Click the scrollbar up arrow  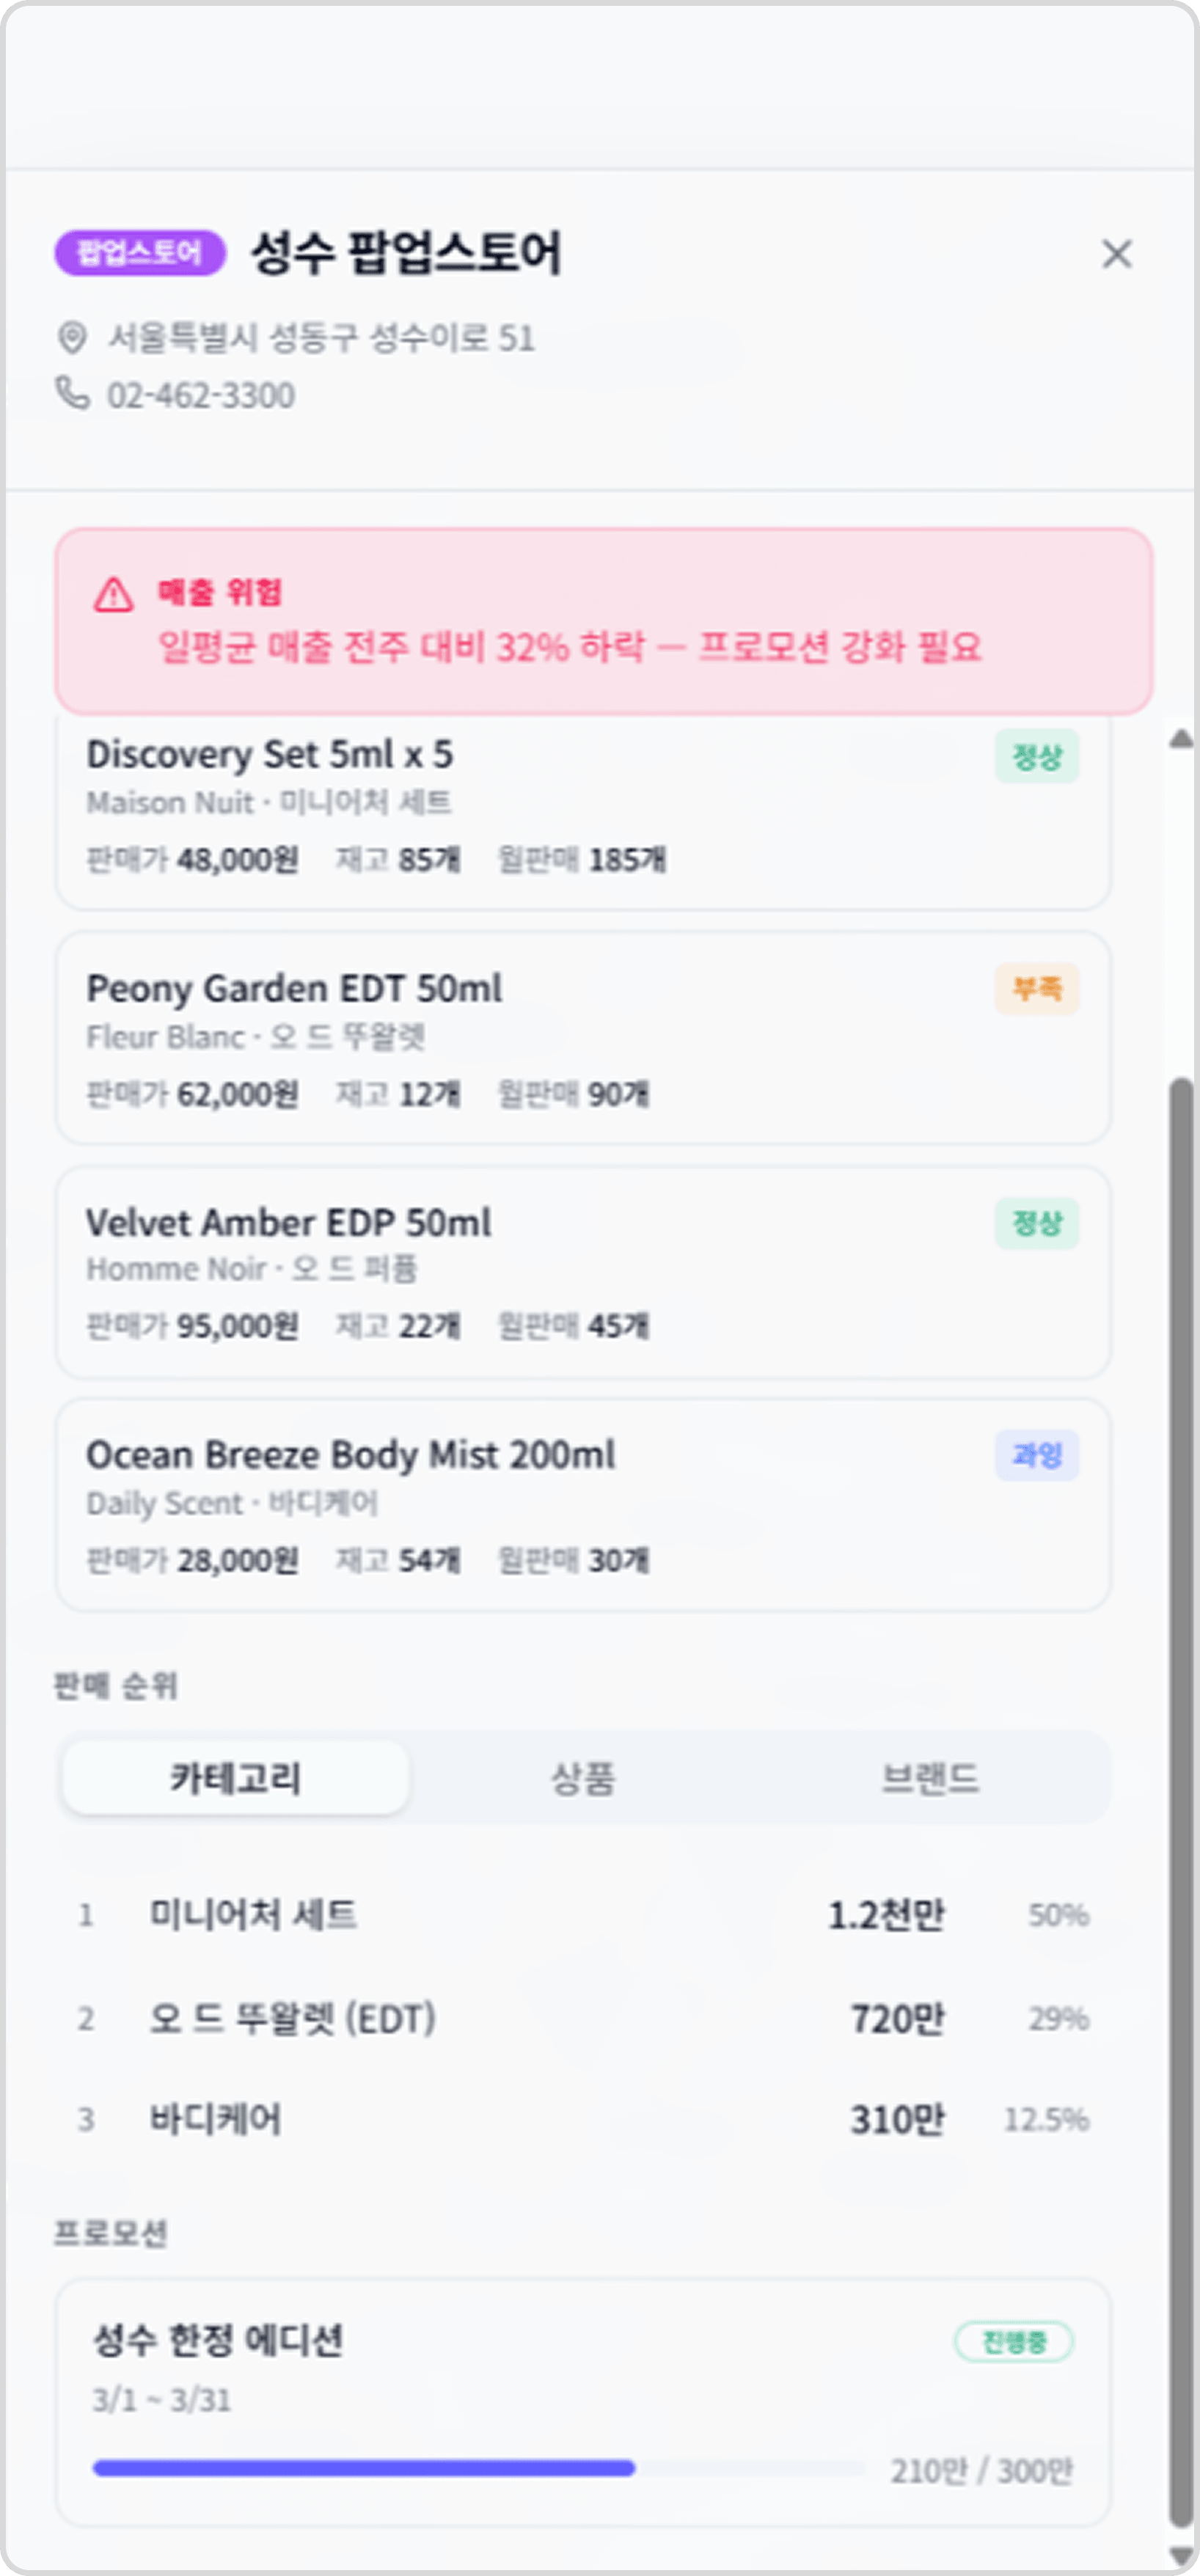[x=1181, y=739]
